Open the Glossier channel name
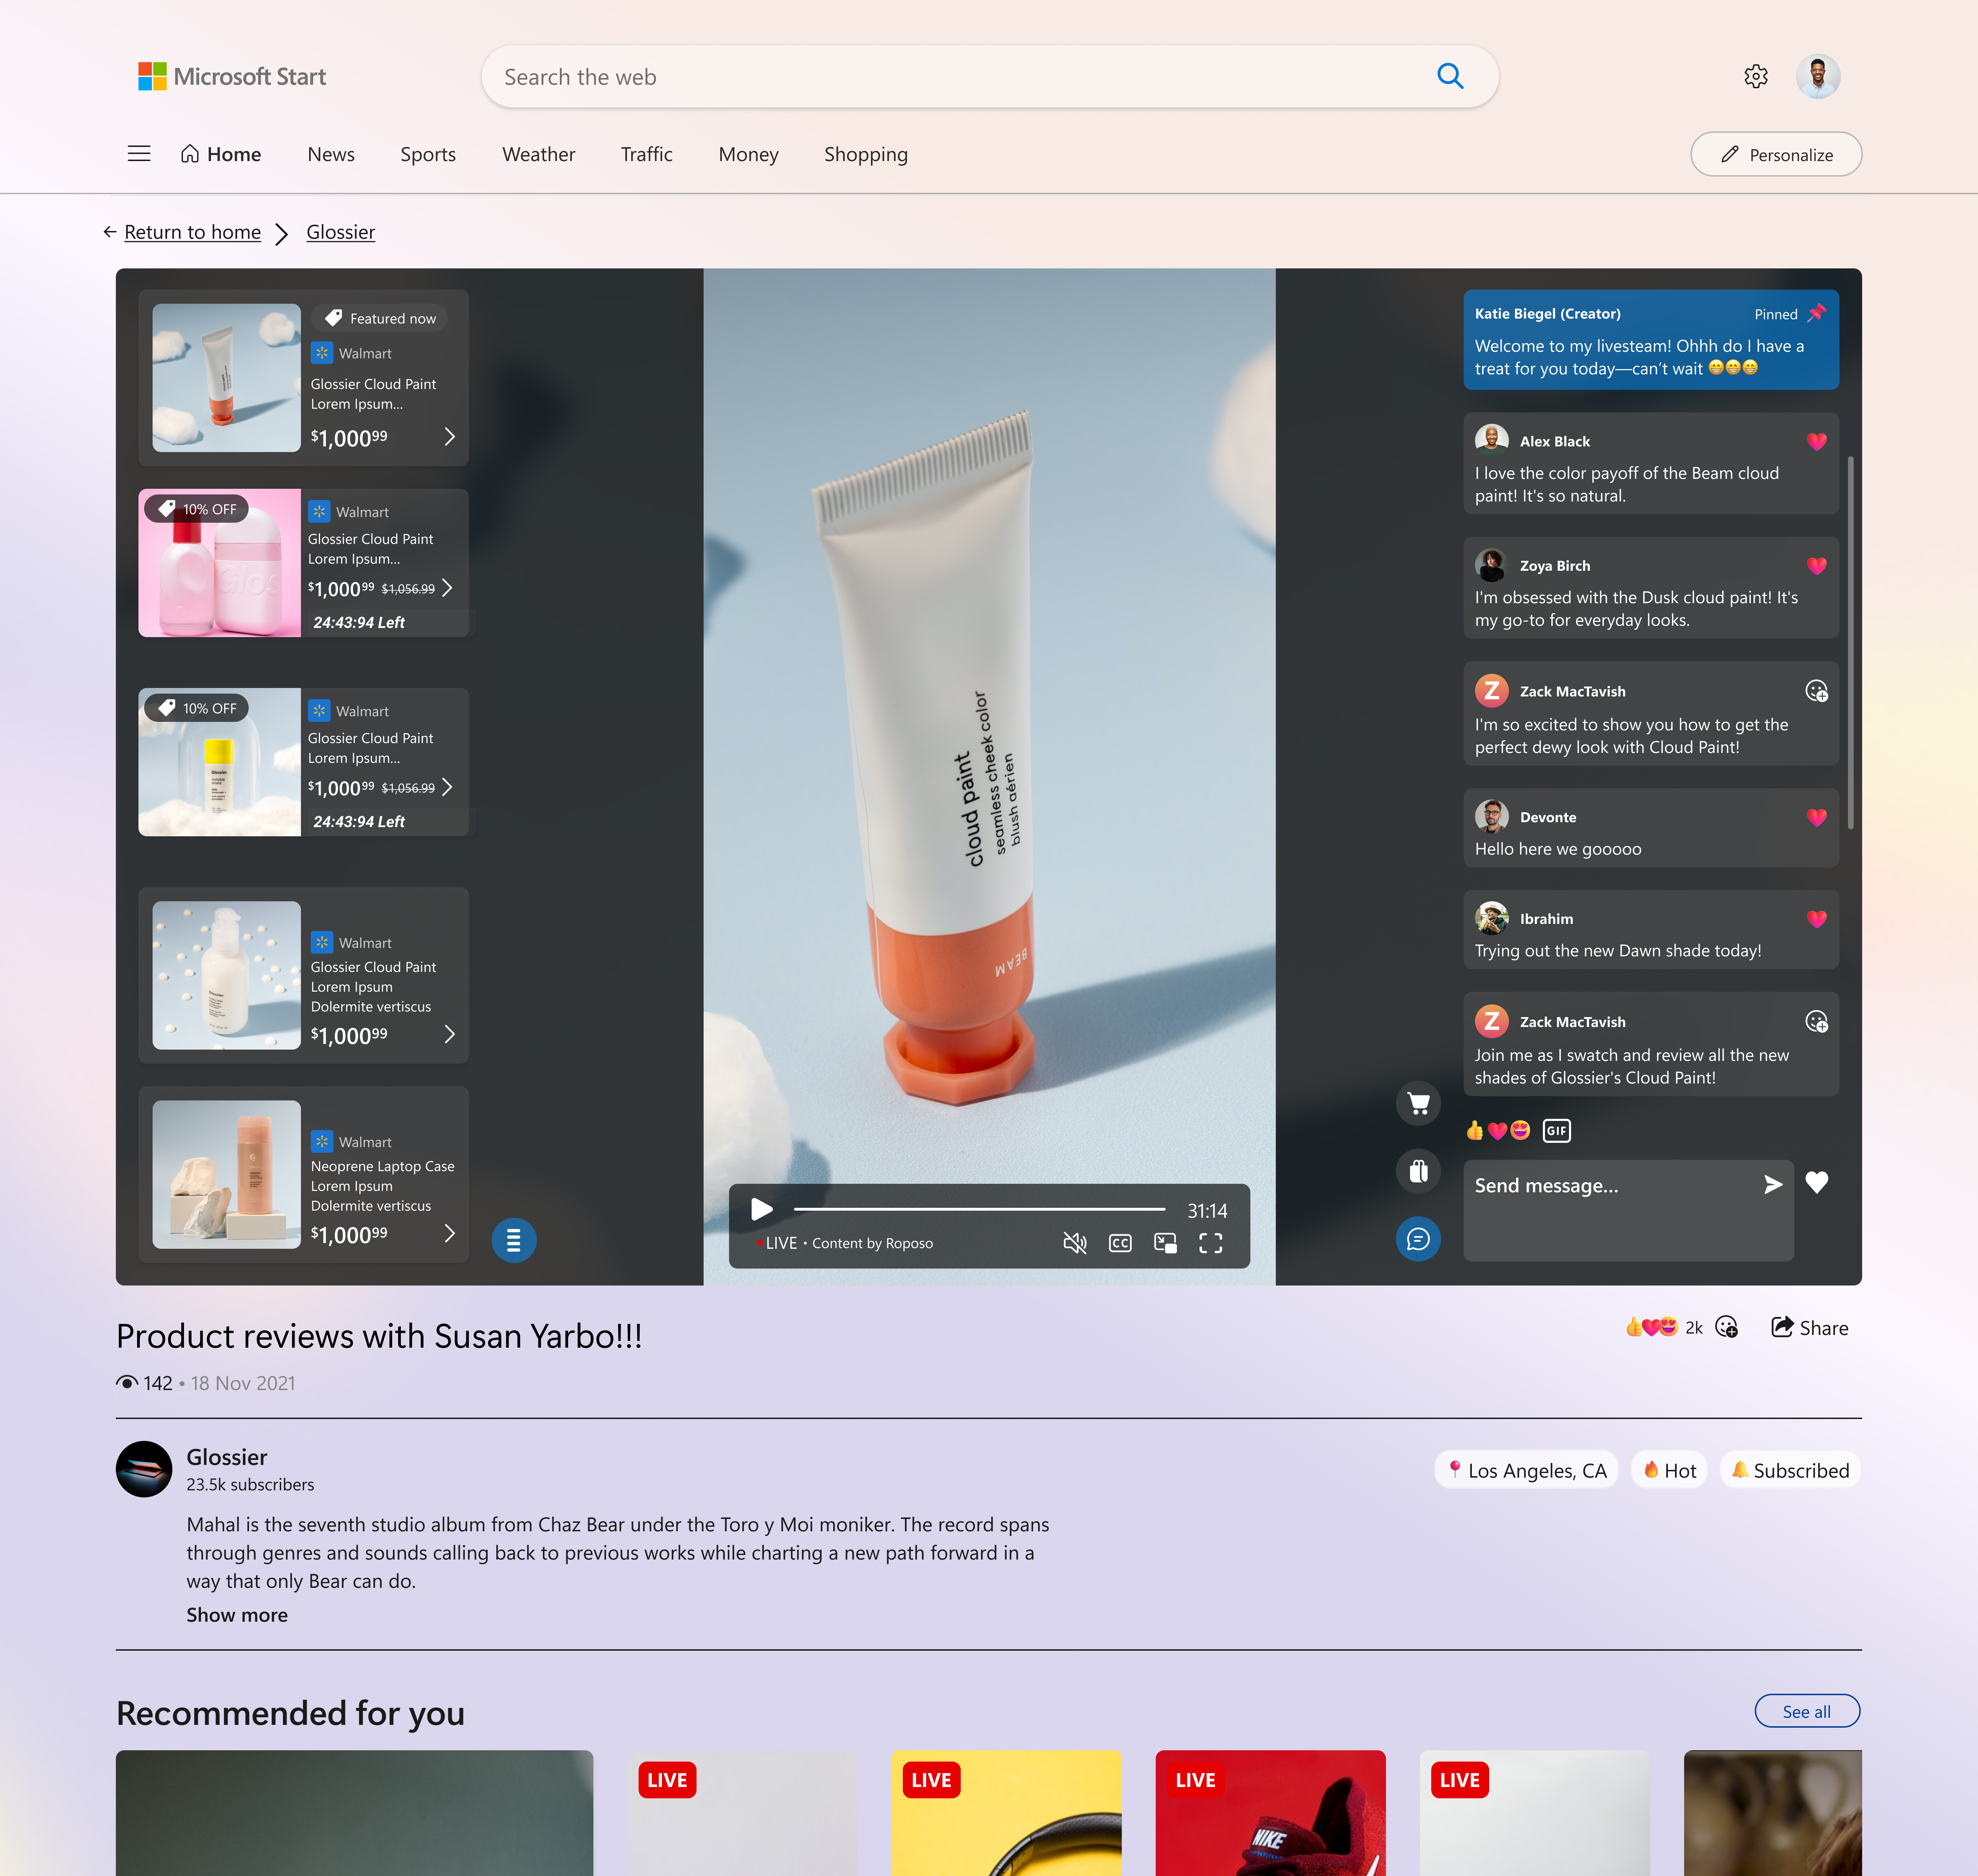The height and width of the screenshot is (1876, 1978). pyautogui.click(x=227, y=1457)
